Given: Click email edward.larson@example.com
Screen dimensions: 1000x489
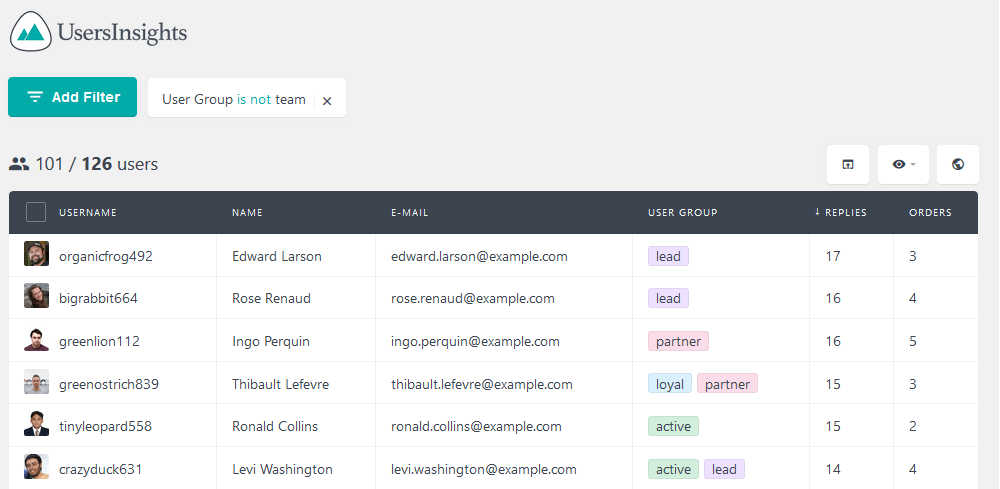Looking at the screenshot, I should tap(480, 256).
